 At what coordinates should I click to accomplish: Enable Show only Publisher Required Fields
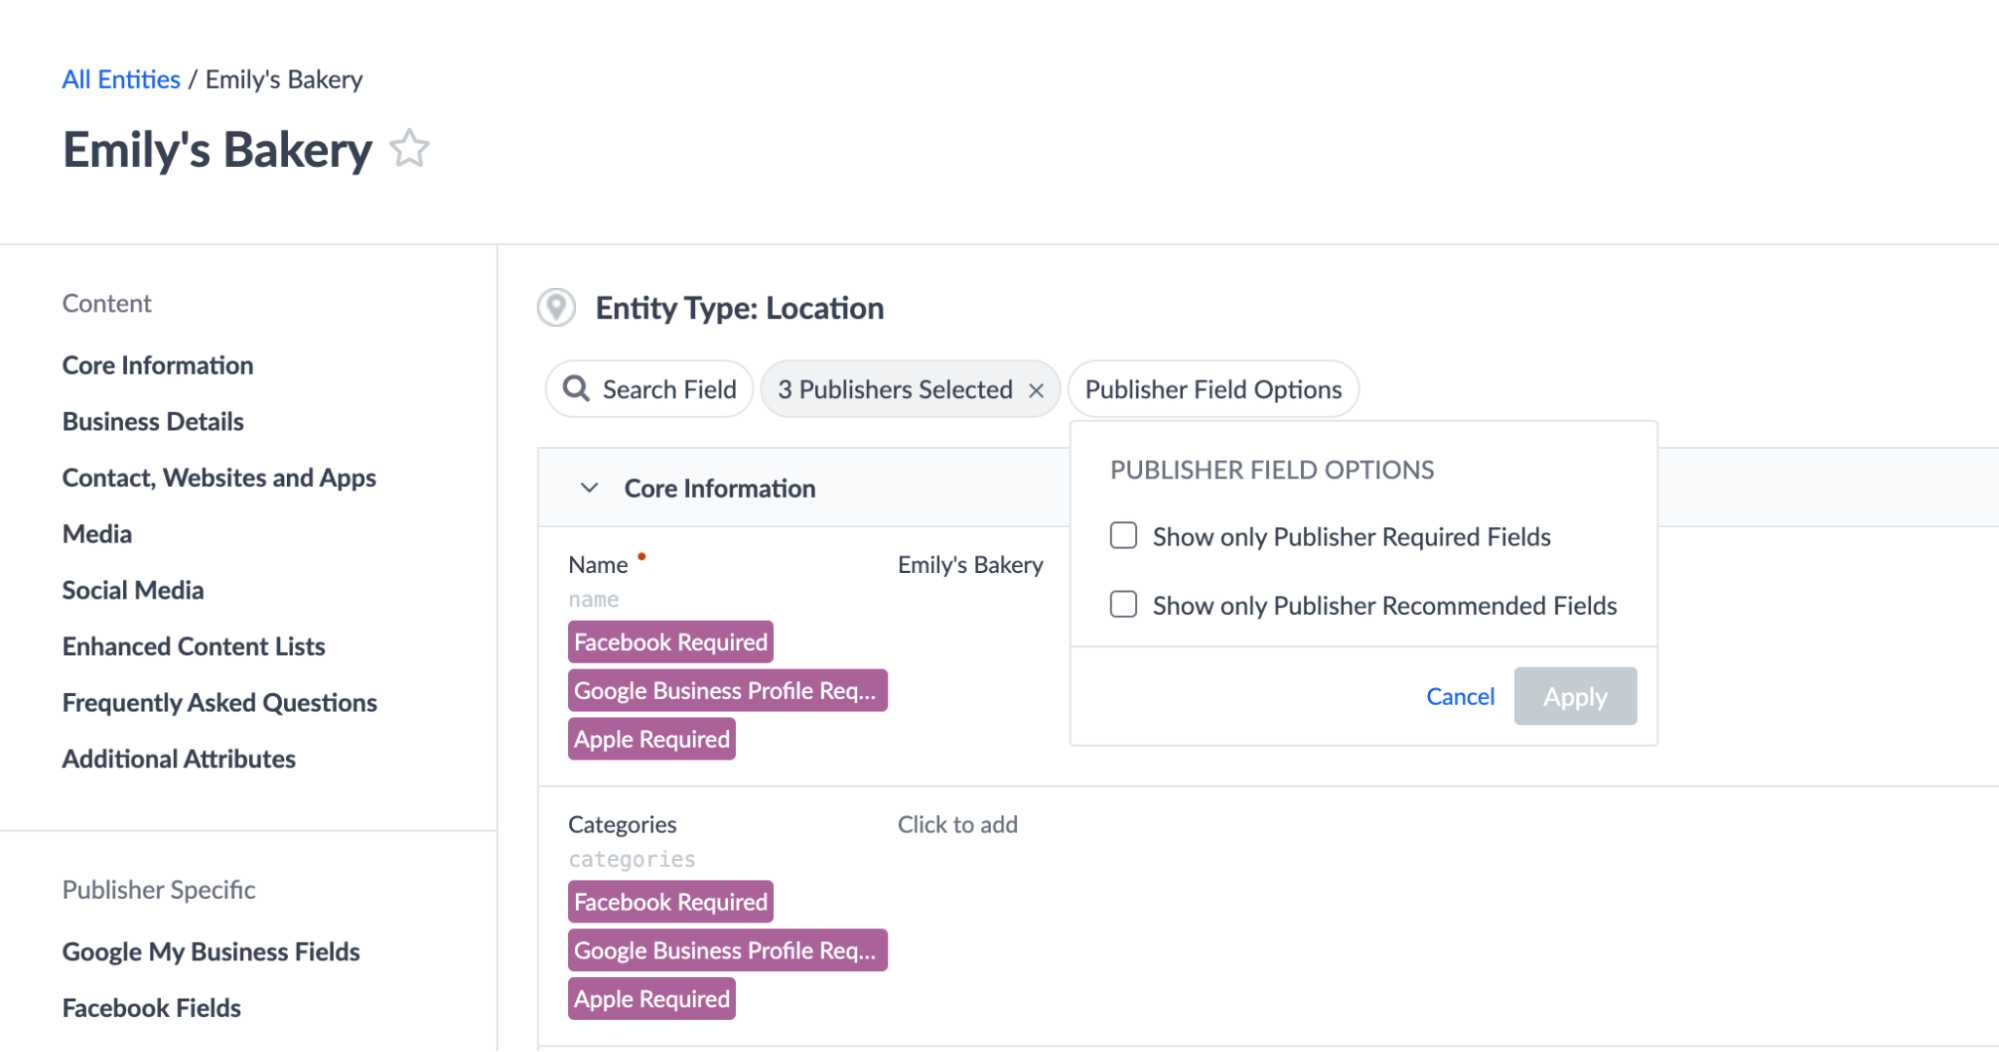1123,536
